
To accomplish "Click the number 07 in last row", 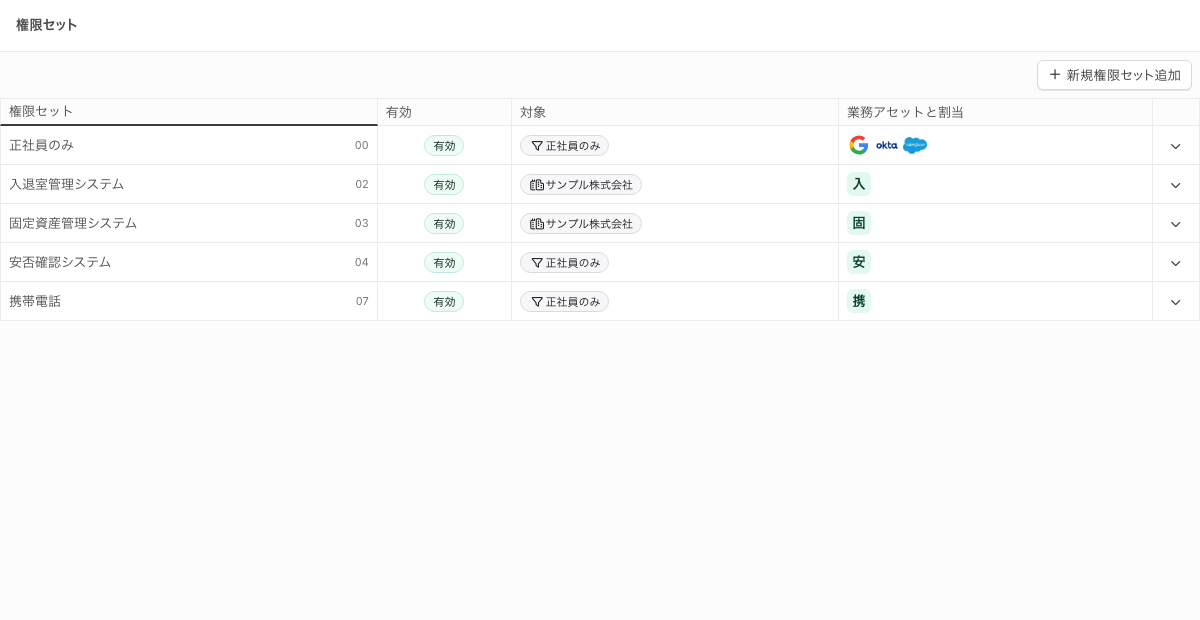I will (x=362, y=301).
